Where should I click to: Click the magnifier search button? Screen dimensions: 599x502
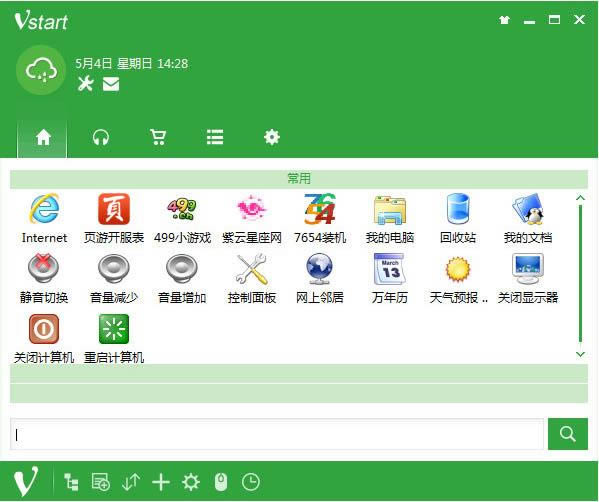coord(568,434)
